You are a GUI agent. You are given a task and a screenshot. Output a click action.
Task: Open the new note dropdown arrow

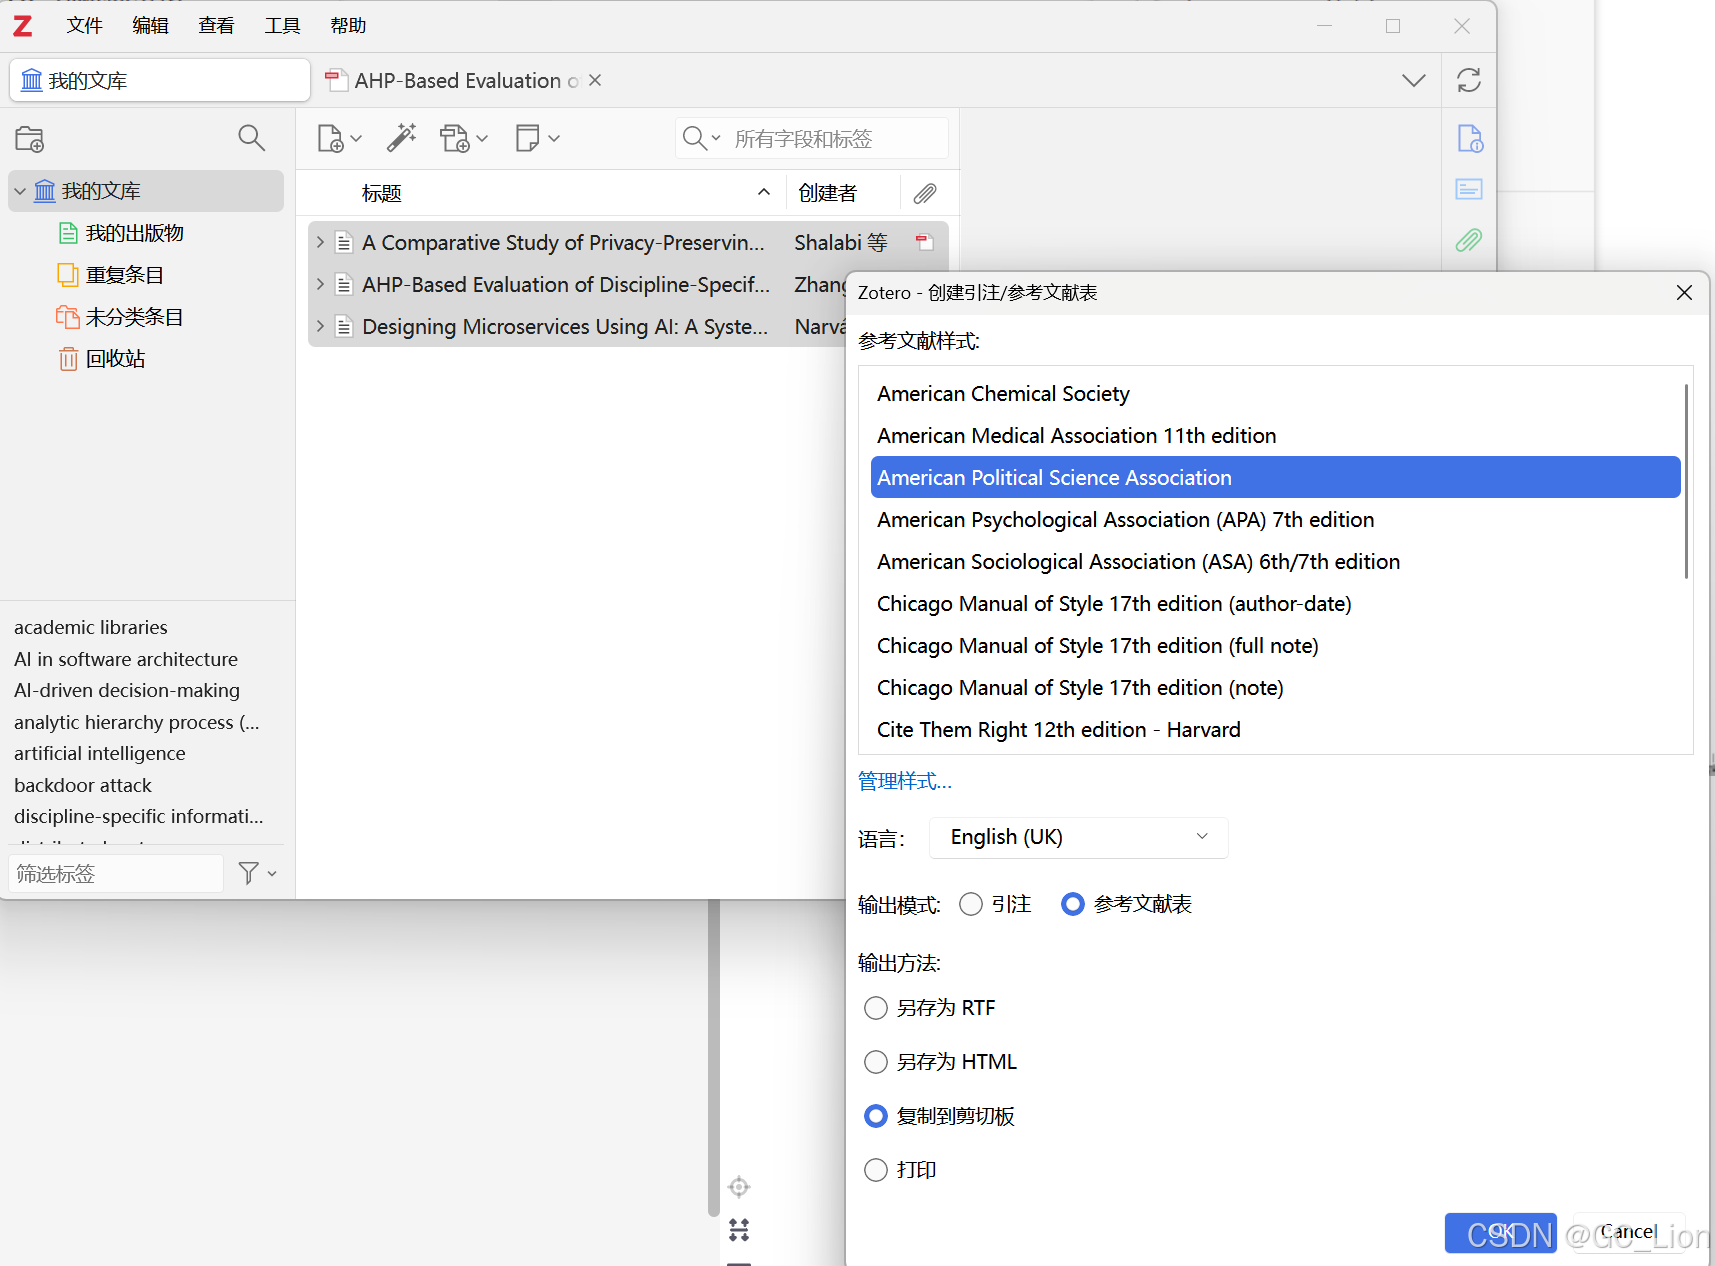pyautogui.click(x=554, y=138)
